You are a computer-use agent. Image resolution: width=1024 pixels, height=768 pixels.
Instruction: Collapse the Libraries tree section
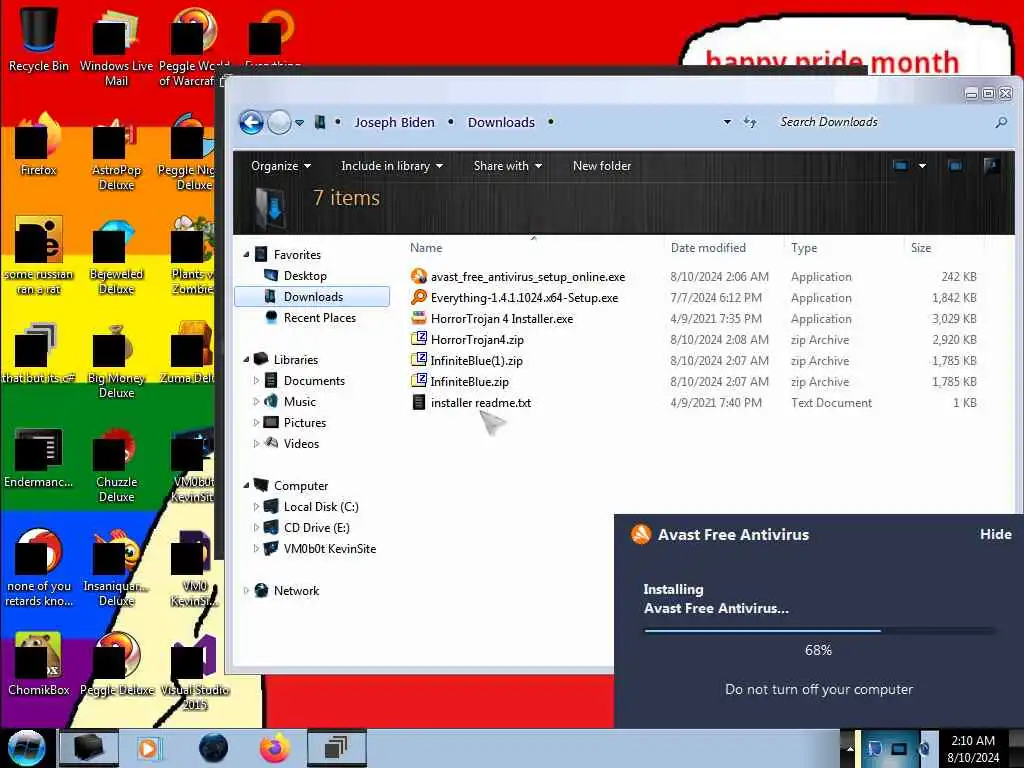coord(246,359)
